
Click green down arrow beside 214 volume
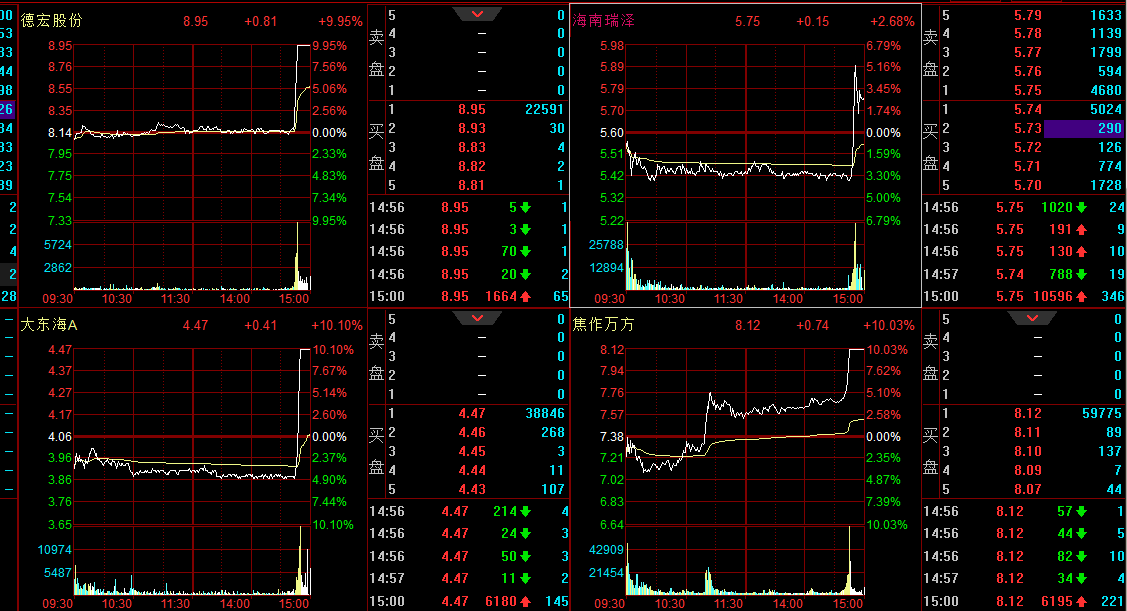point(525,512)
